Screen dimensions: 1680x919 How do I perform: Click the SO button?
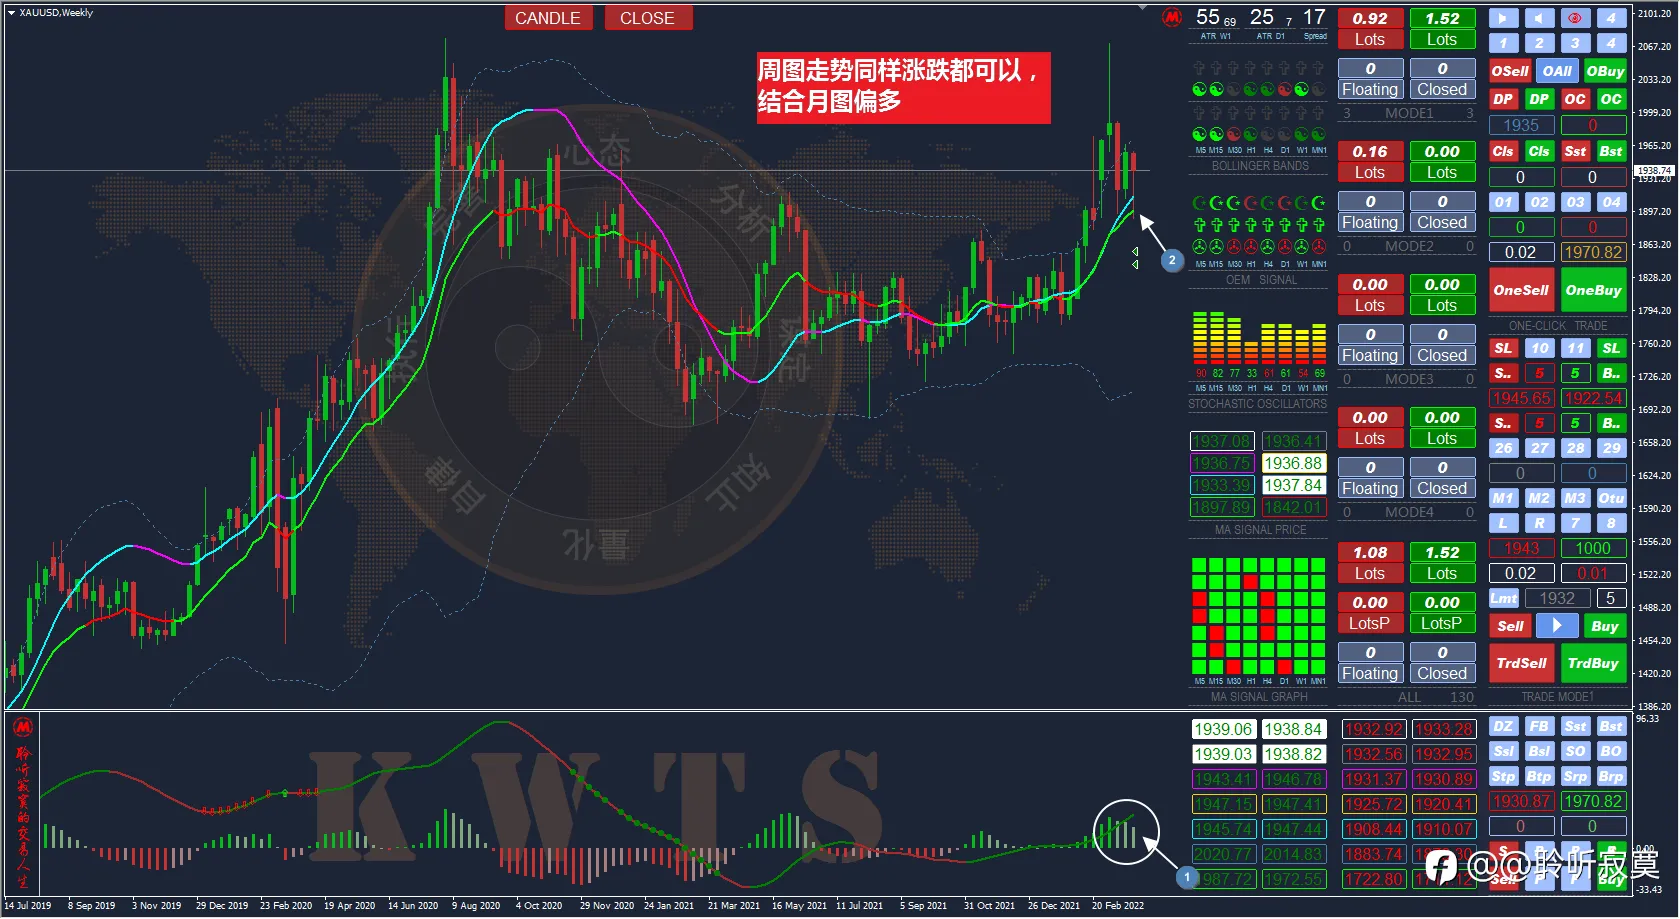pos(1575,752)
